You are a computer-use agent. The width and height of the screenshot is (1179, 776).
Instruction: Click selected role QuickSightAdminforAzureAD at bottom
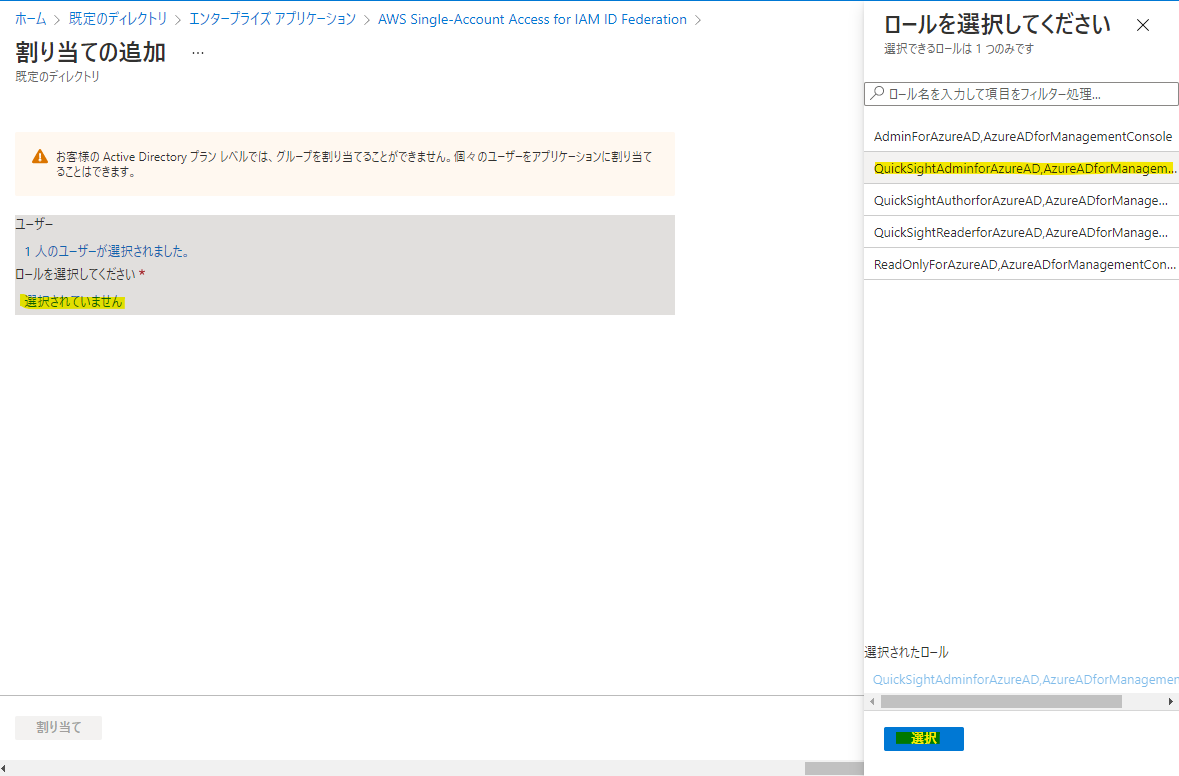coord(1025,679)
